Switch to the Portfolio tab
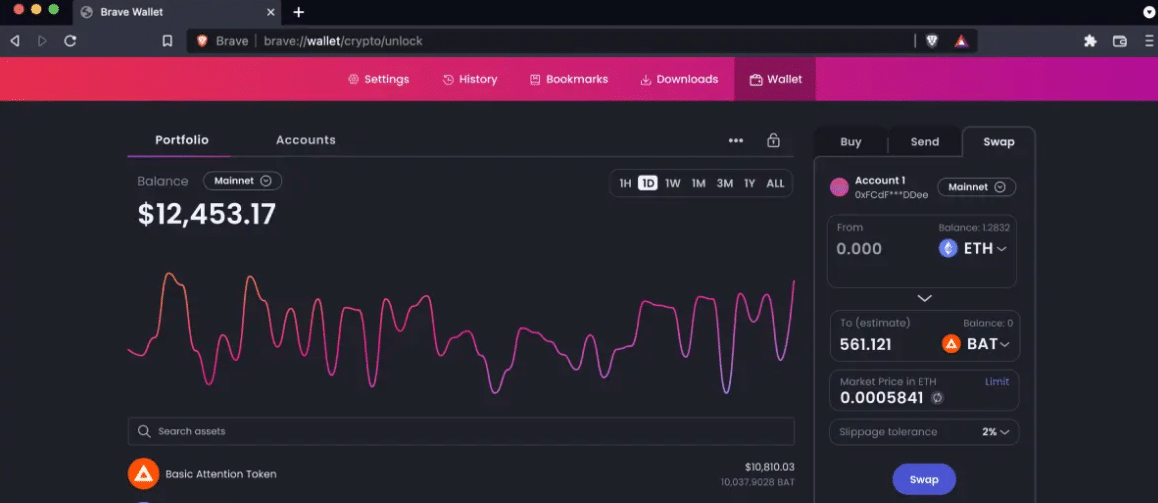Viewport: 1158px width, 503px height. (x=182, y=140)
